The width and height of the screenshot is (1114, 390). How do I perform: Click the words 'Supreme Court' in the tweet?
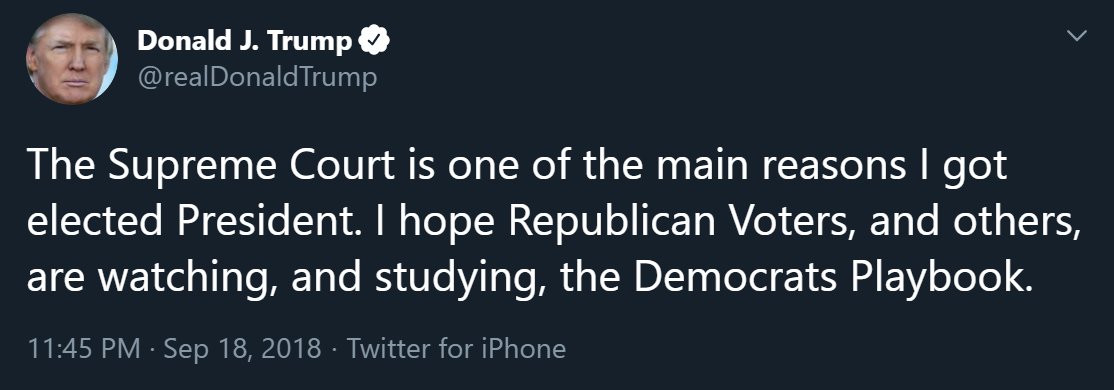click(x=251, y=167)
